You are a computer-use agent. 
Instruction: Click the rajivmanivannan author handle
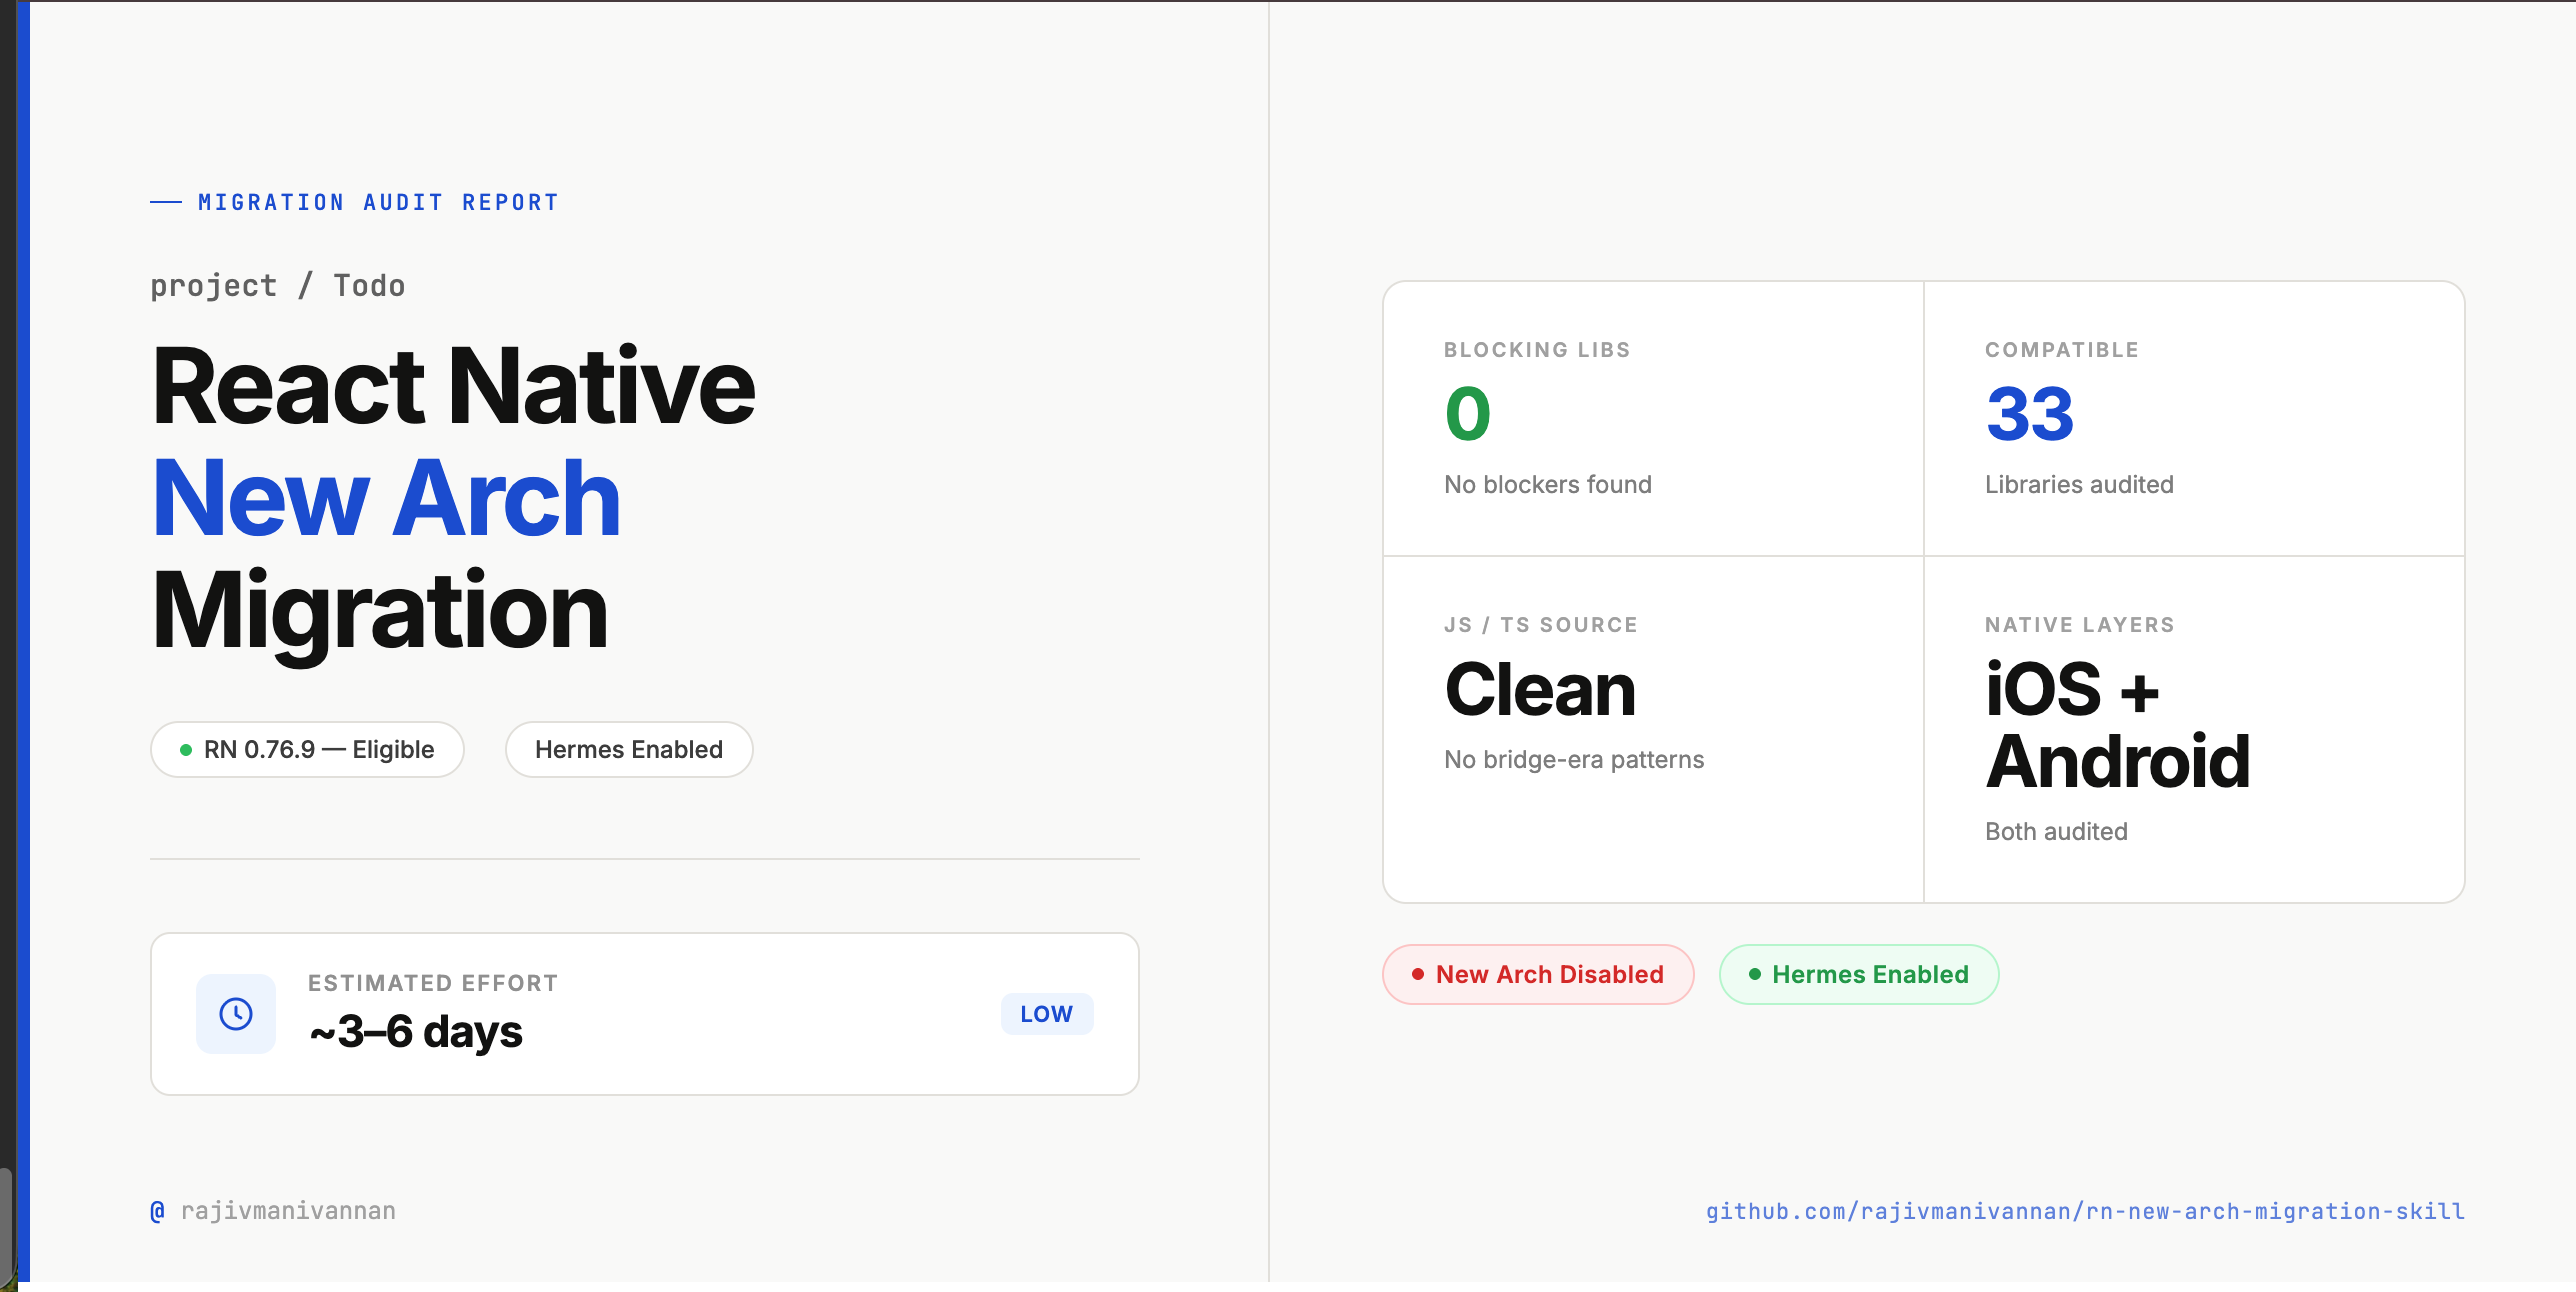[x=288, y=1211]
